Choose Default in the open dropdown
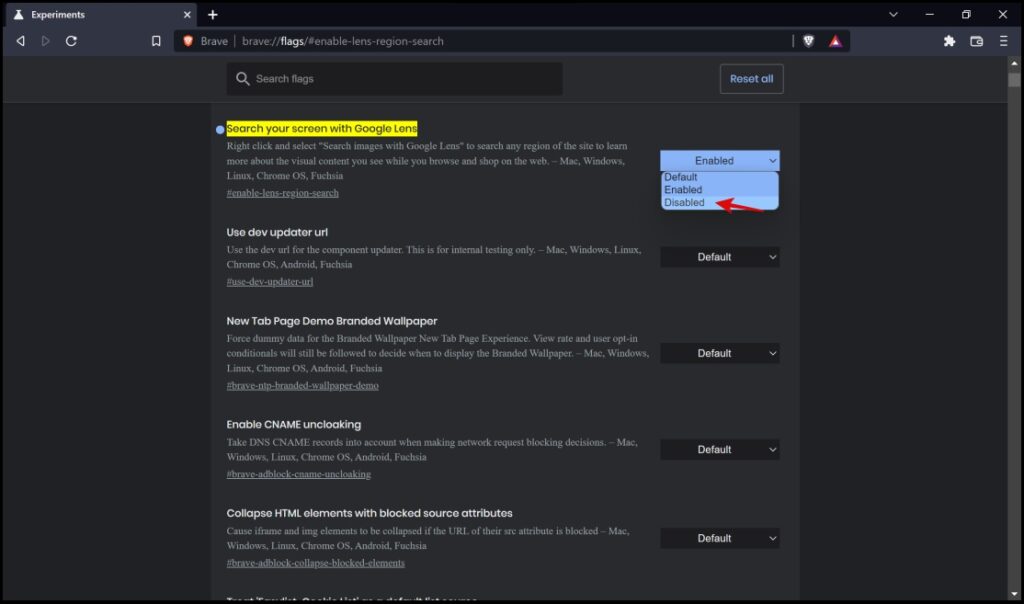This screenshot has width=1024, height=604. pyautogui.click(x=720, y=177)
